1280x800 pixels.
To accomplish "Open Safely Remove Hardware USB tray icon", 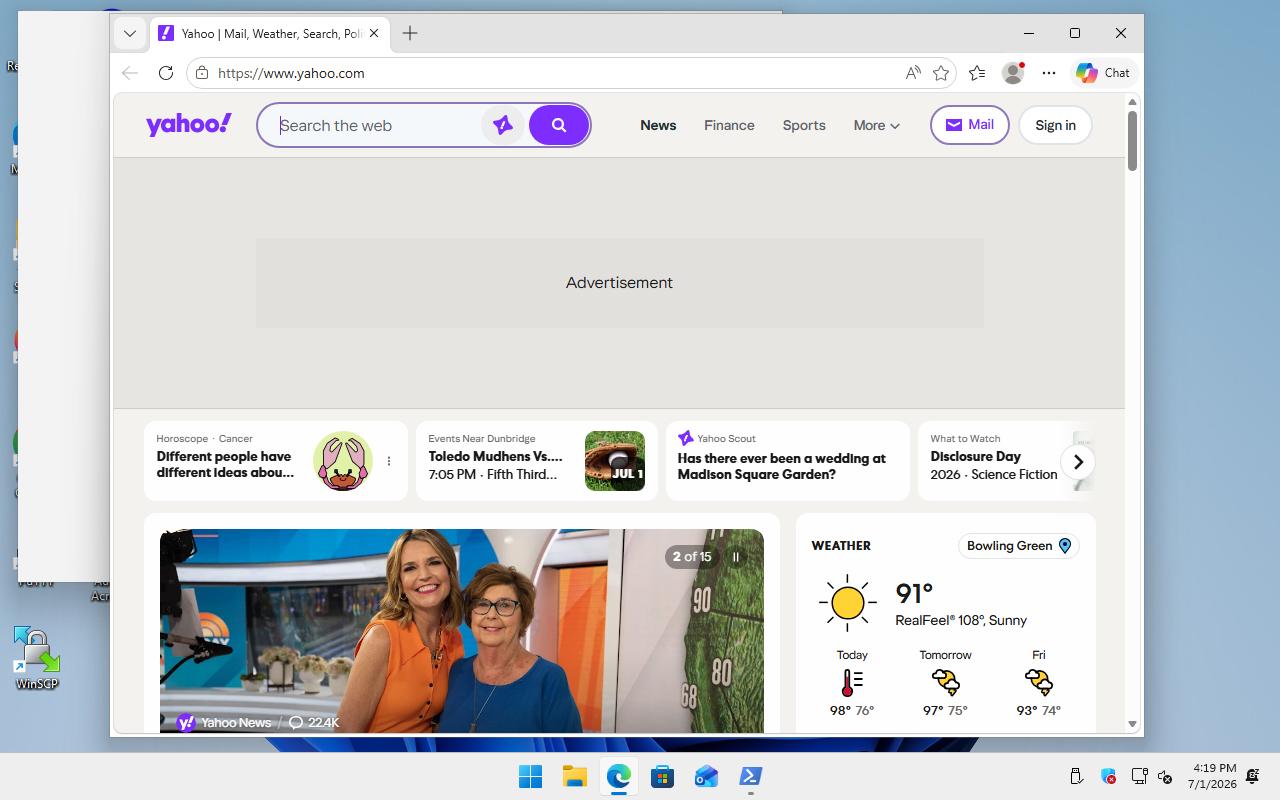I will click(1077, 777).
